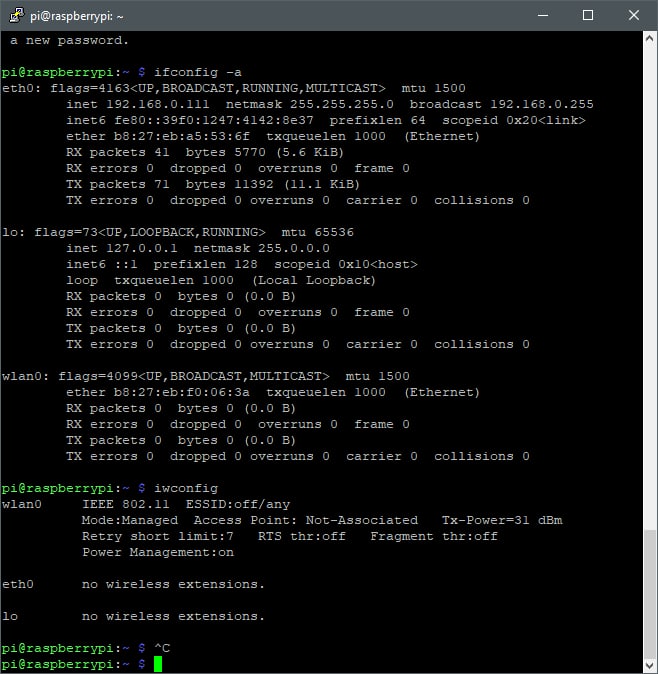Click the 'ESSID:off/any' text
The width and height of the screenshot is (658, 674).
click(x=238, y=504)
